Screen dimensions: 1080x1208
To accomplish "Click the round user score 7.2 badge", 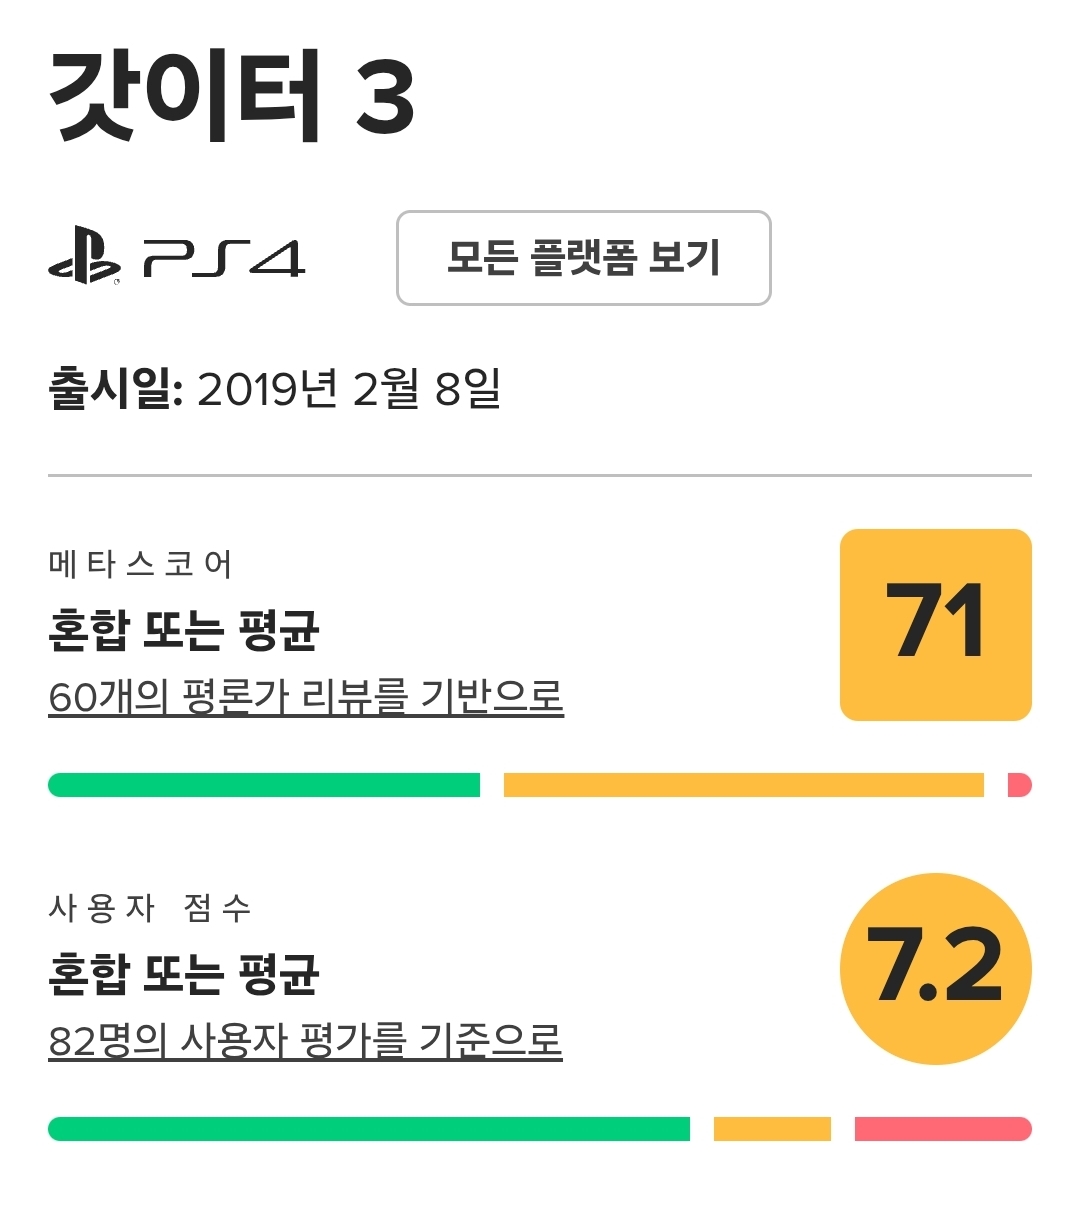I will (936, 969).
